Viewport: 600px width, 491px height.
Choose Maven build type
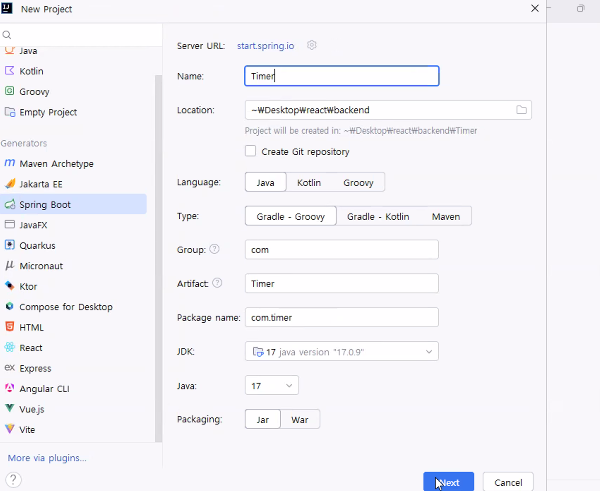pyautogui.click(x=446, y=217)
